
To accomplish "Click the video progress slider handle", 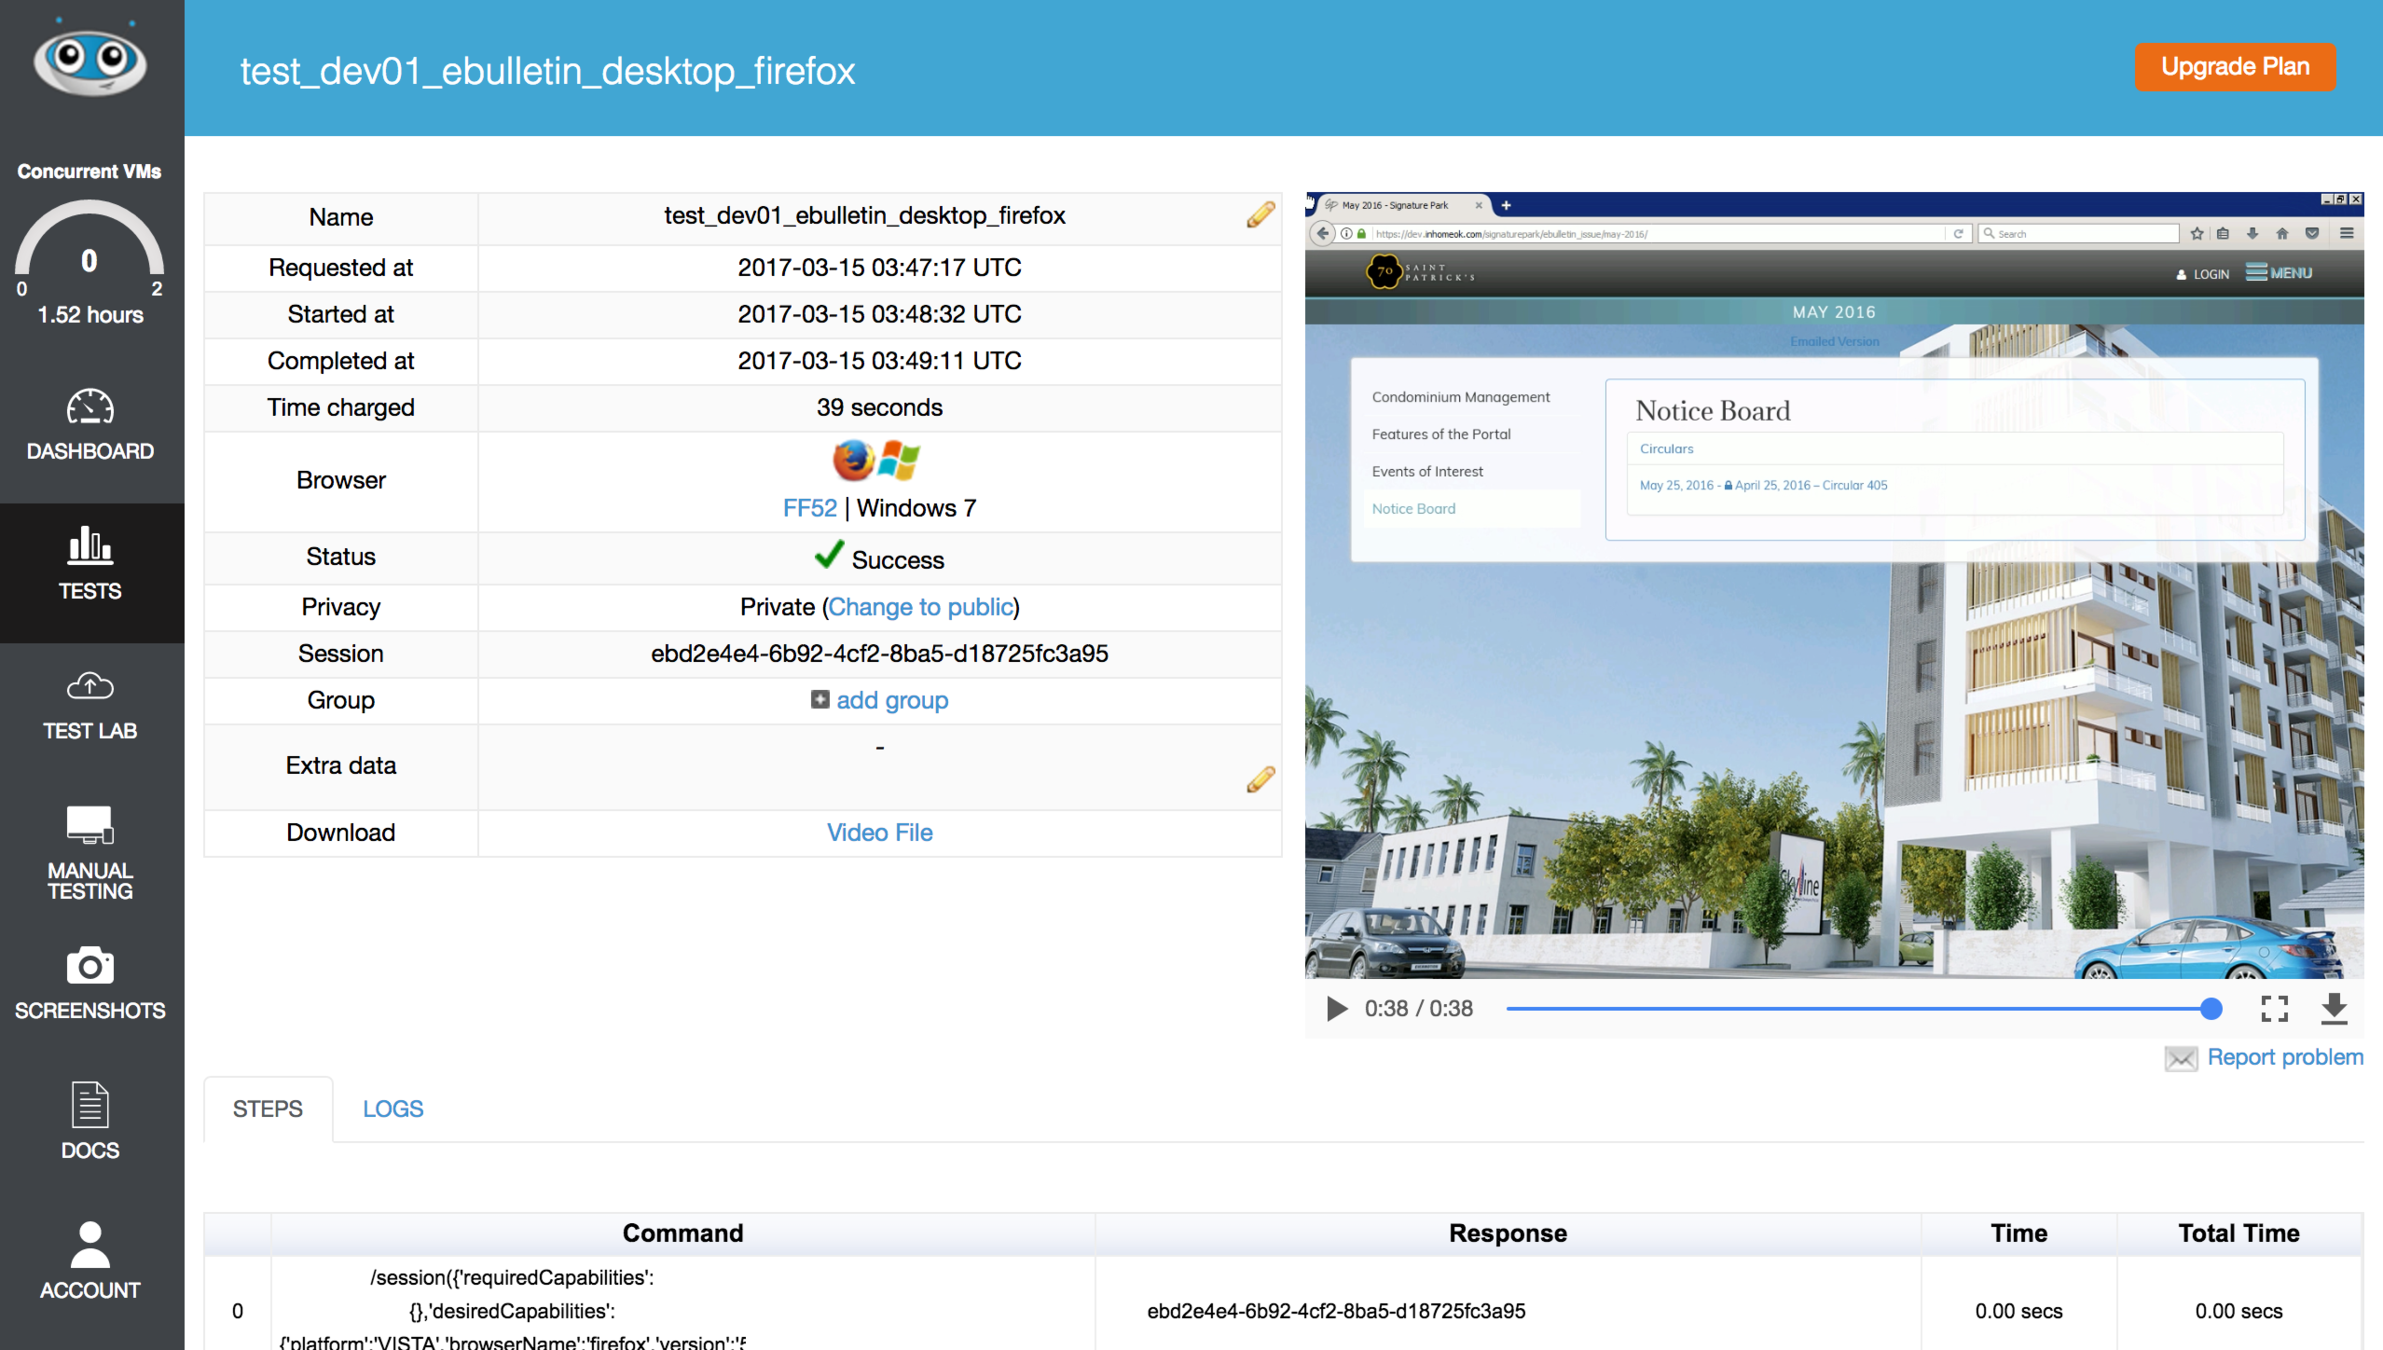I will coord(2211,1009).
